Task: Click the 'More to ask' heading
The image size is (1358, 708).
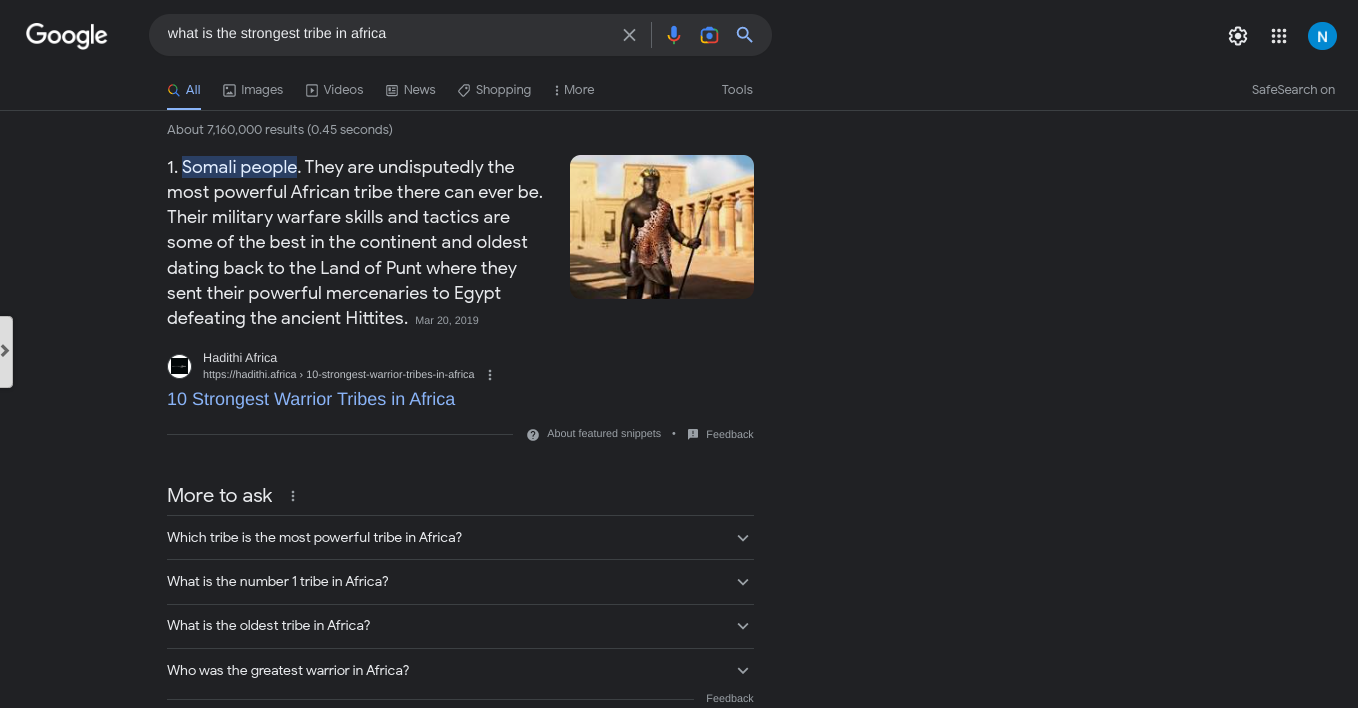Action: pyautogui.click(x=220, y=496)
